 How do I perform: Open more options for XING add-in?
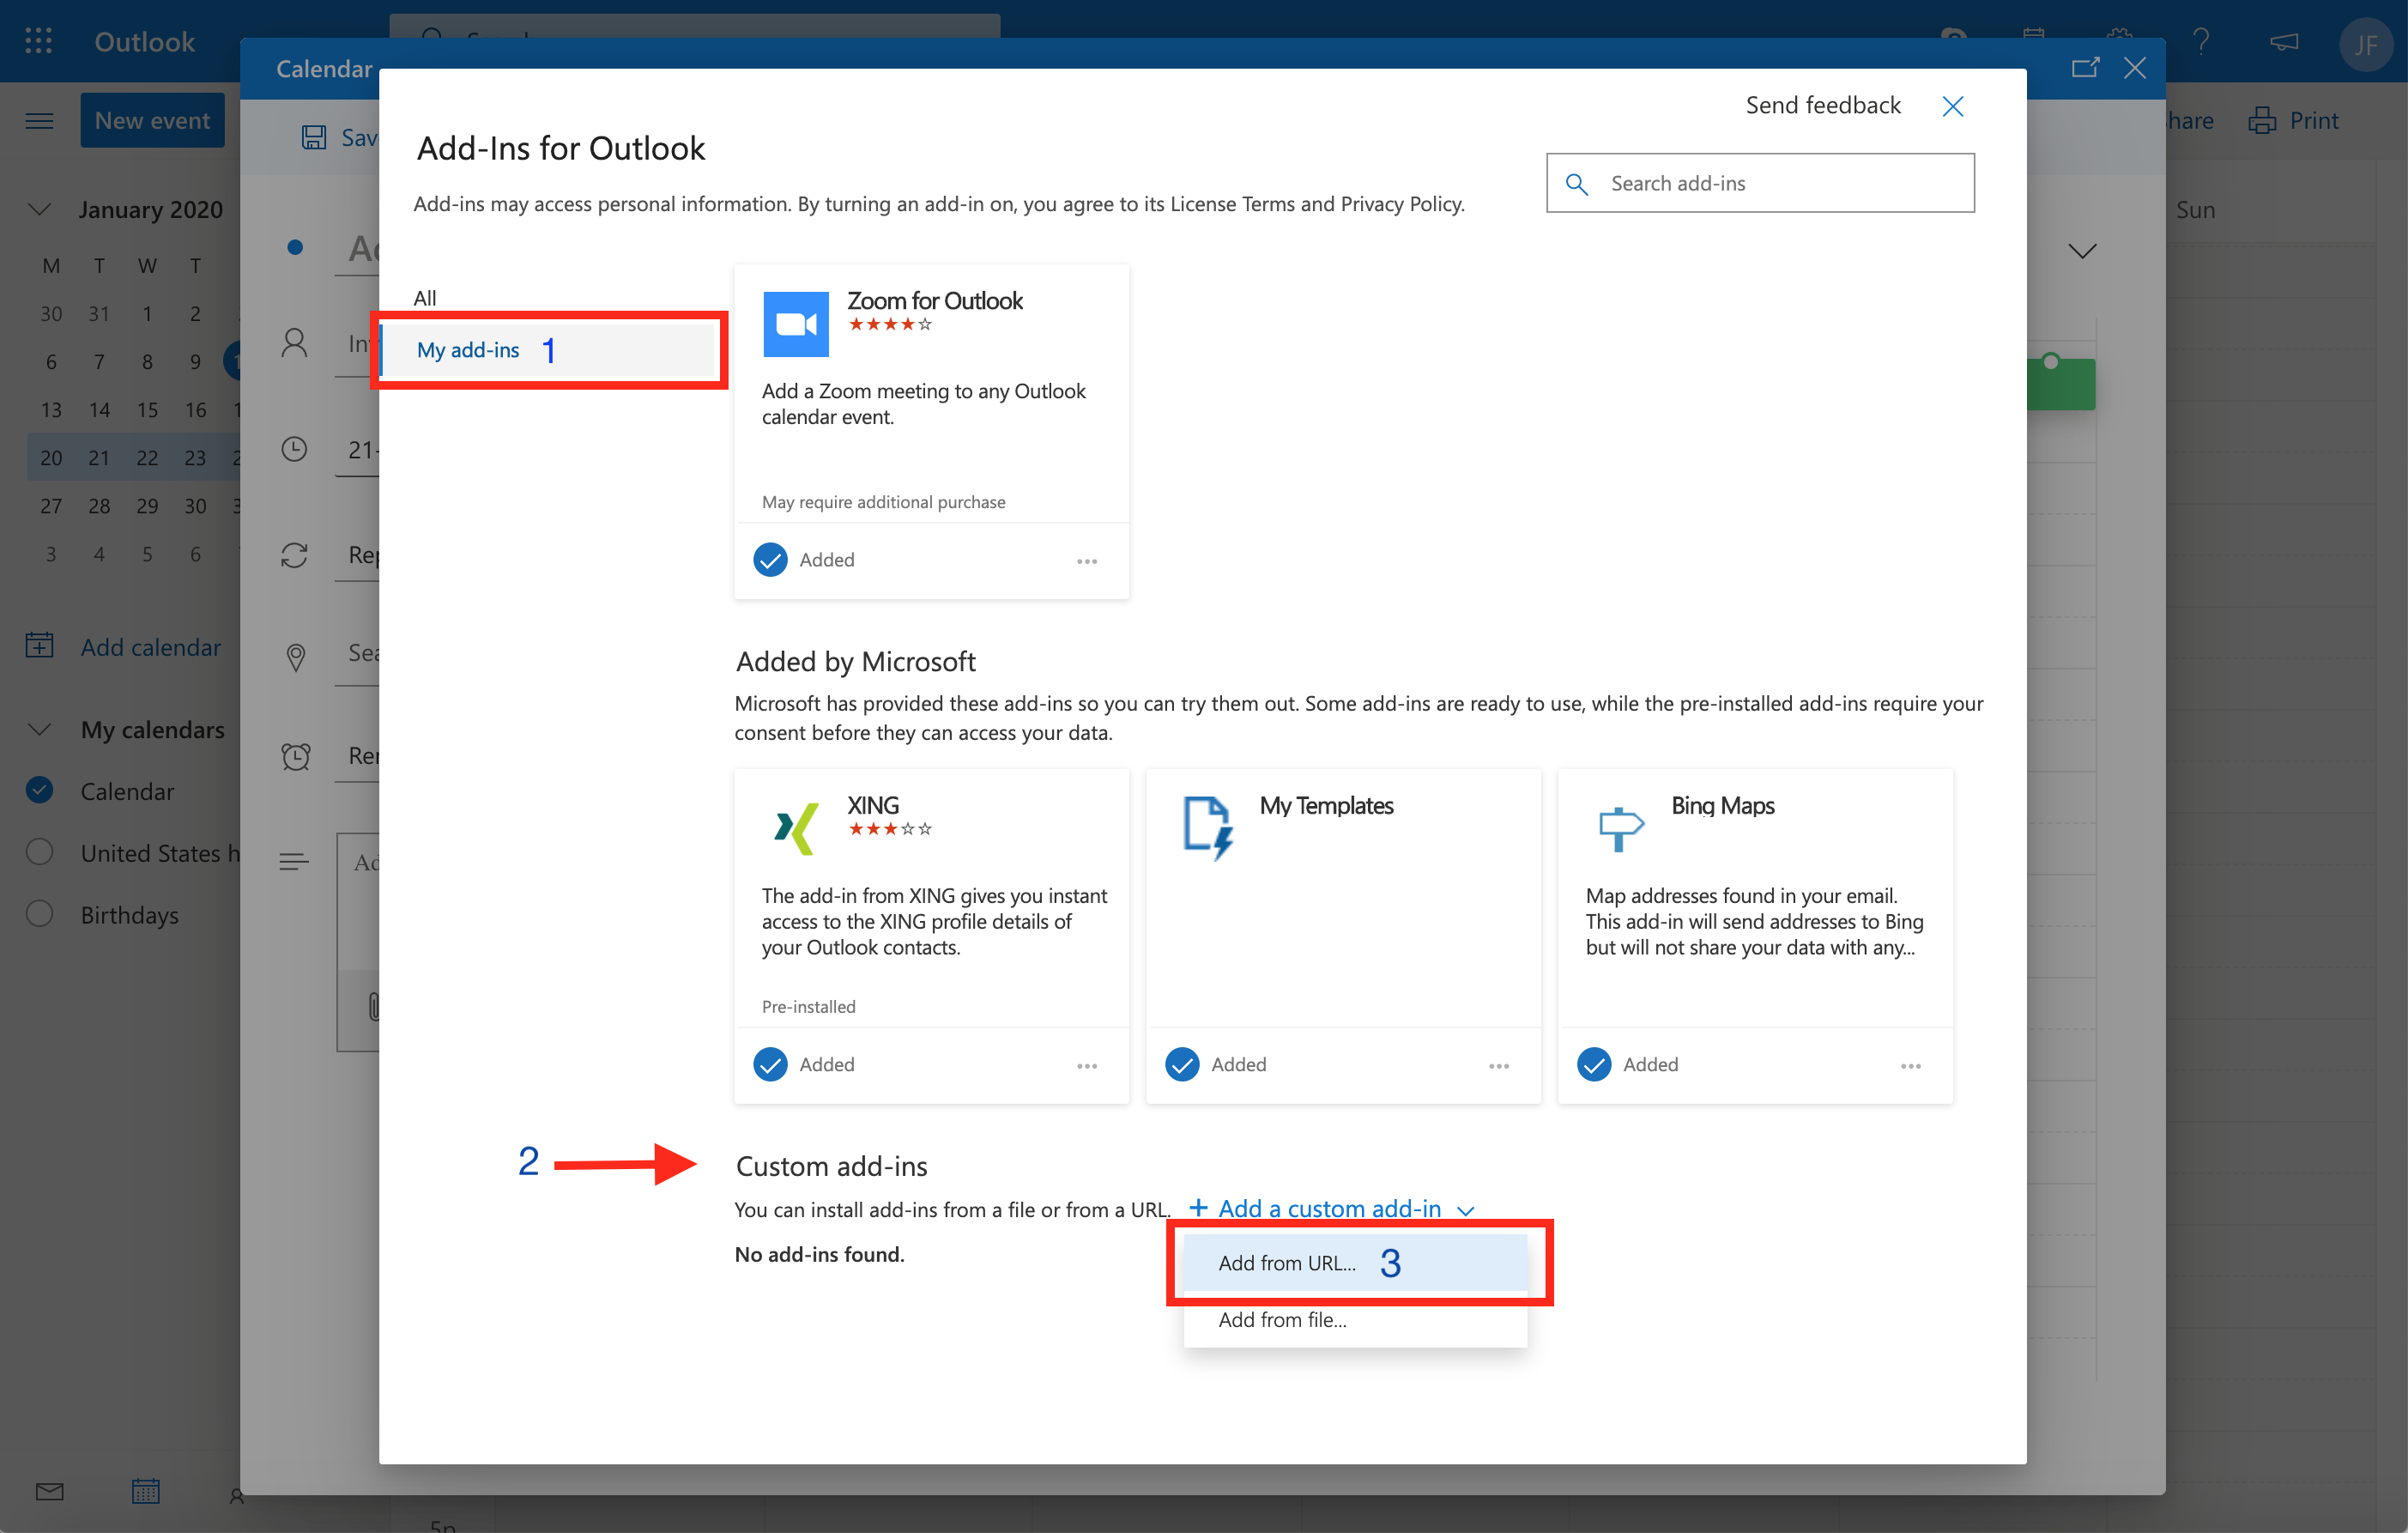point(1087,1066)
